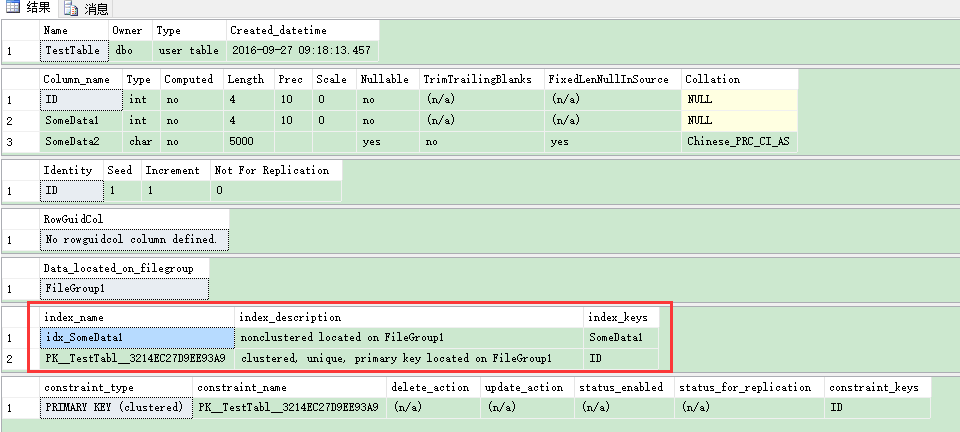The width and height of the screenshot is (960, 432).
Task: Select the FileGroup1 filegroup cell
Action: (124, 288)
